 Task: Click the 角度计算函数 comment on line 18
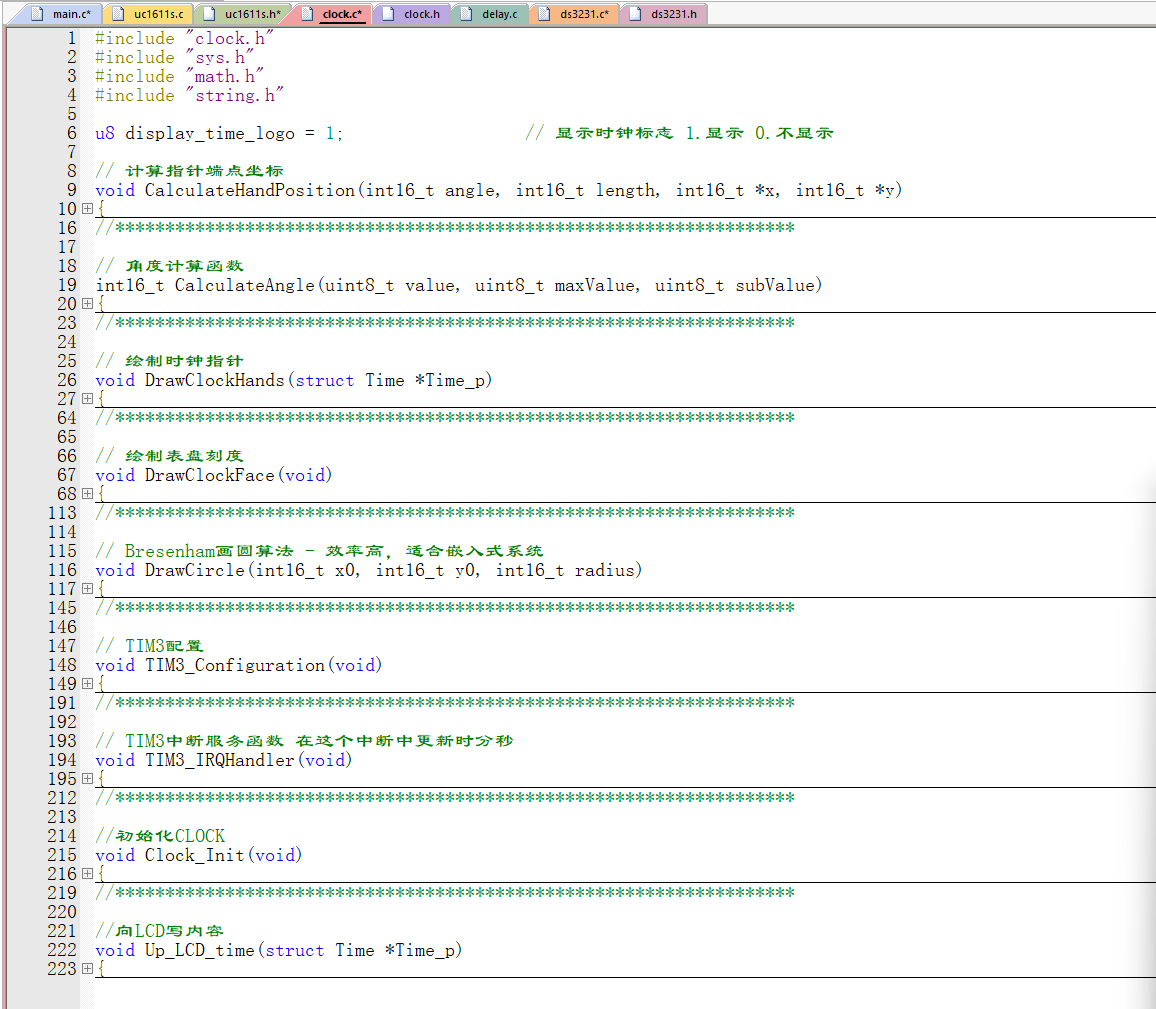(169, 266)
